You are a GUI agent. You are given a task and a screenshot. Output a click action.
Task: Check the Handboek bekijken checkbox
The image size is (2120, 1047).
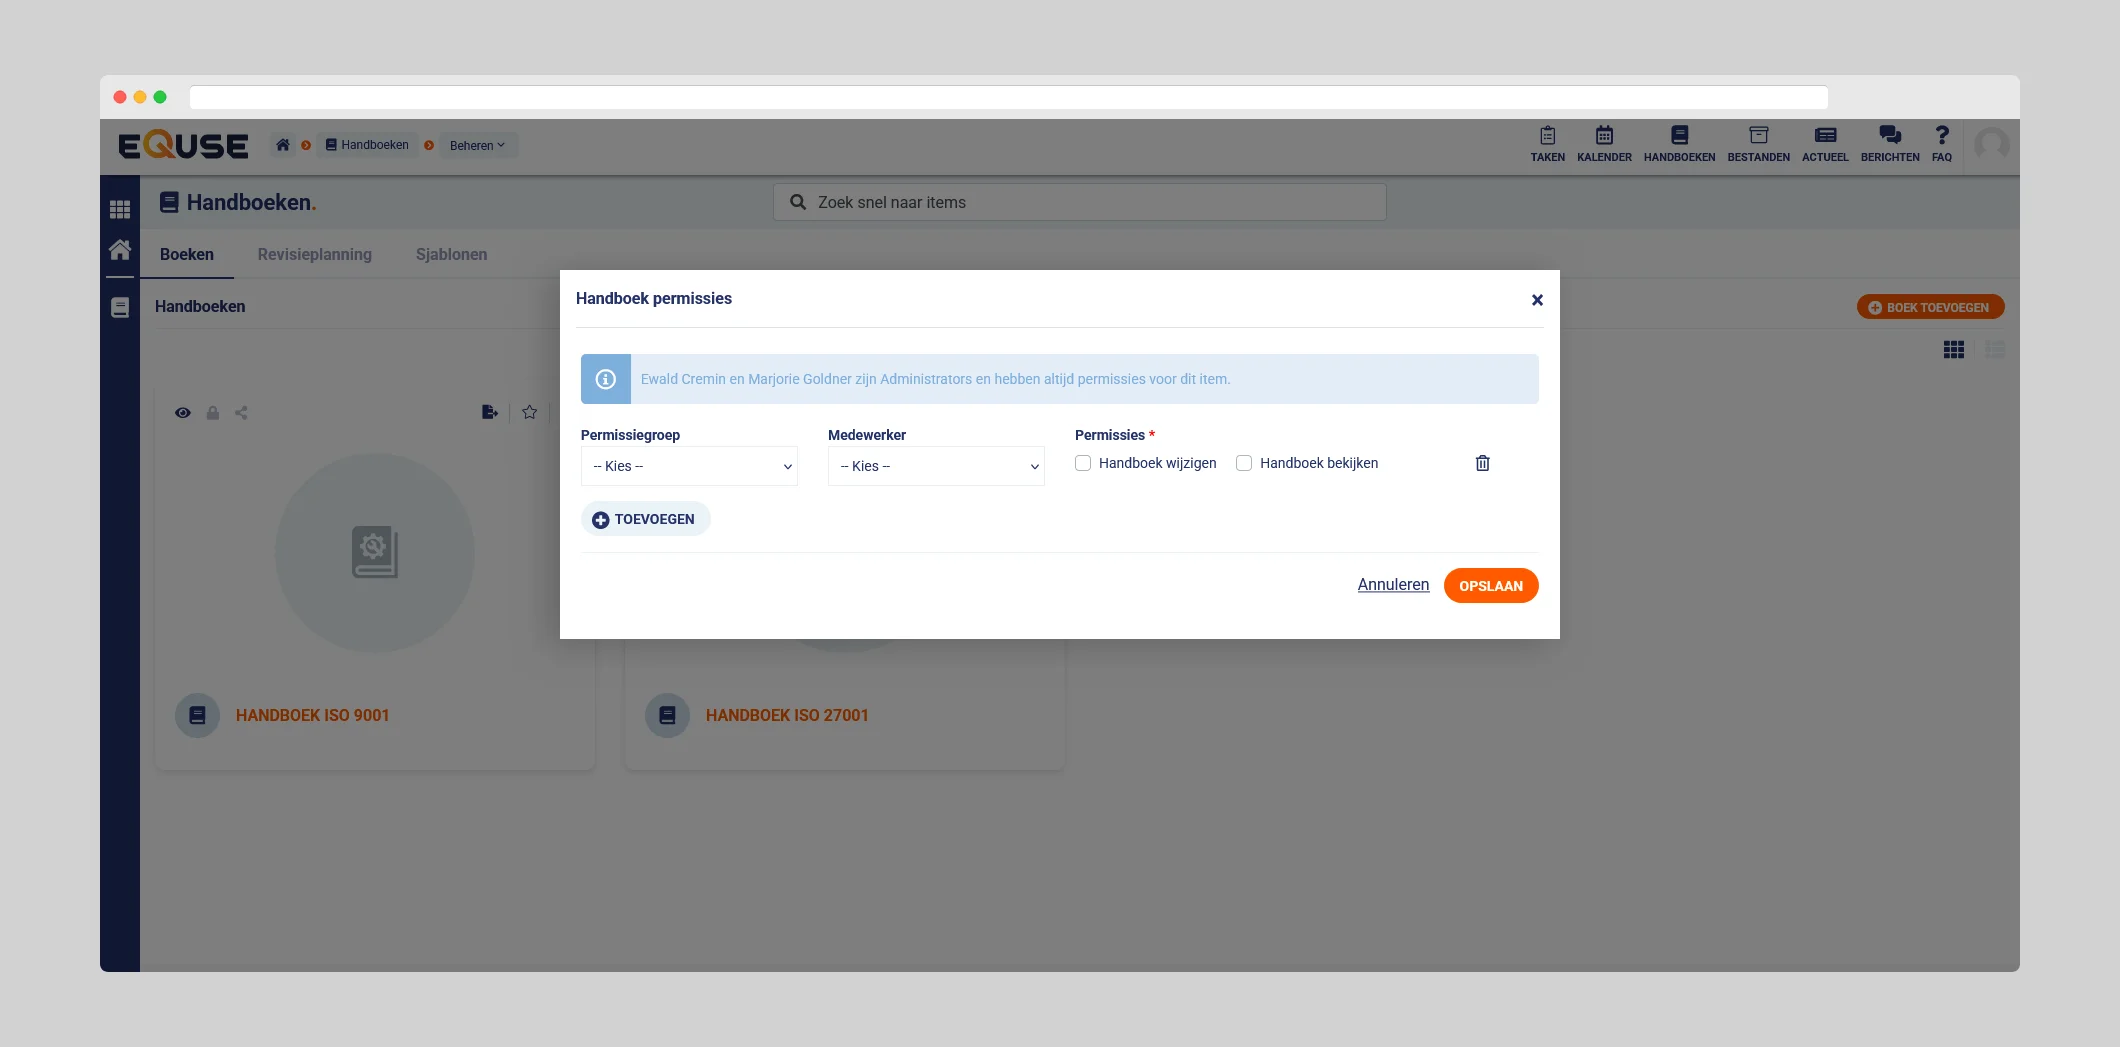click(1244, 463)
